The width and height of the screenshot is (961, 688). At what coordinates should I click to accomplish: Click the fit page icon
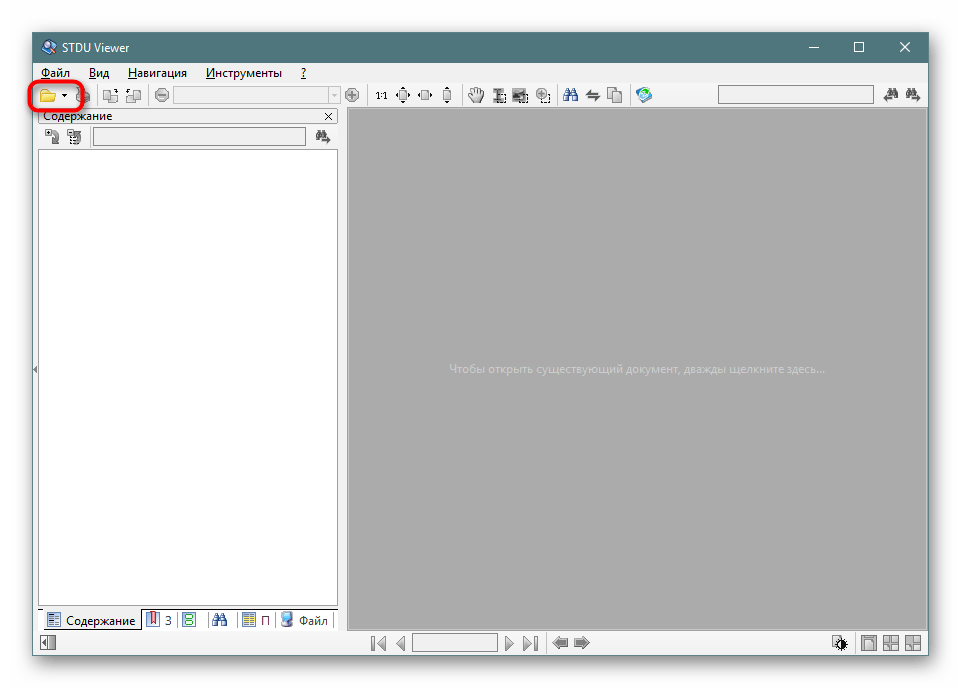coord(403,95)
